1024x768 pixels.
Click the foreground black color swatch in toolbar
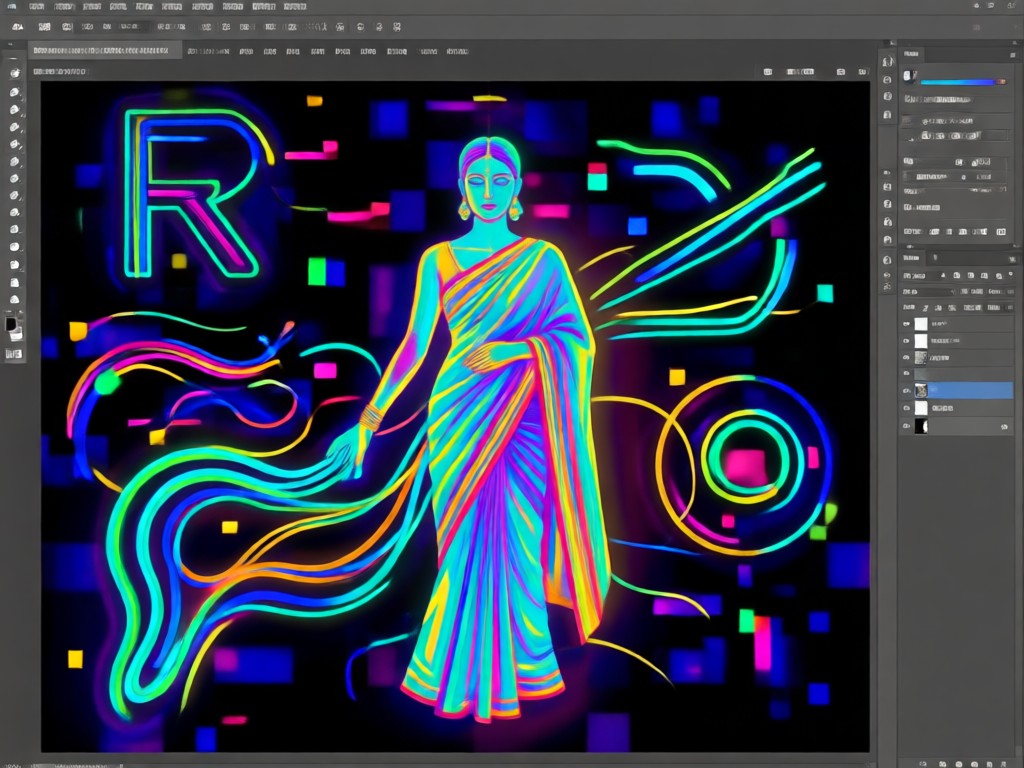[x=11, y=324]
